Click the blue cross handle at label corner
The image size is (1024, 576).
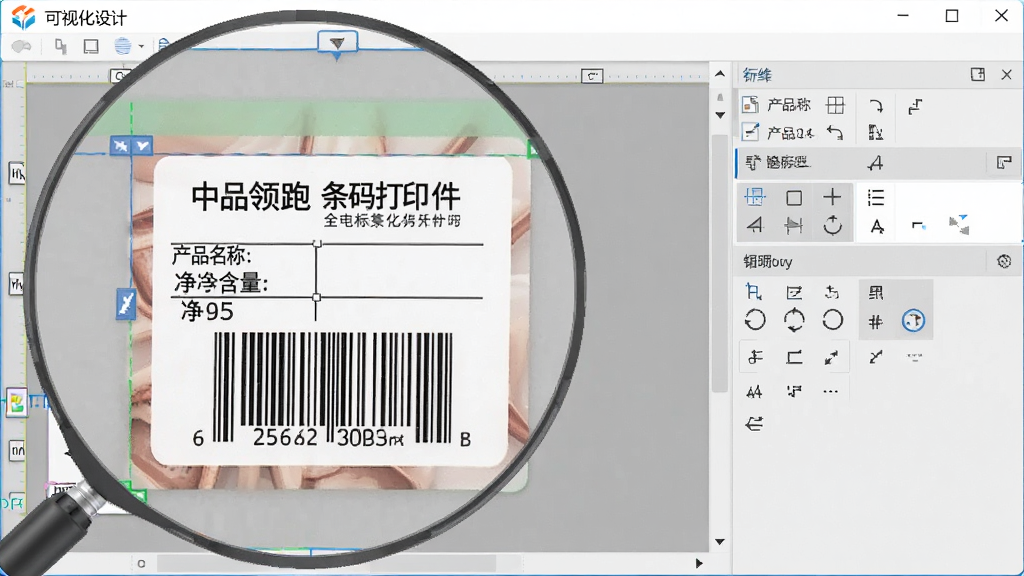(x=120, y=146)
